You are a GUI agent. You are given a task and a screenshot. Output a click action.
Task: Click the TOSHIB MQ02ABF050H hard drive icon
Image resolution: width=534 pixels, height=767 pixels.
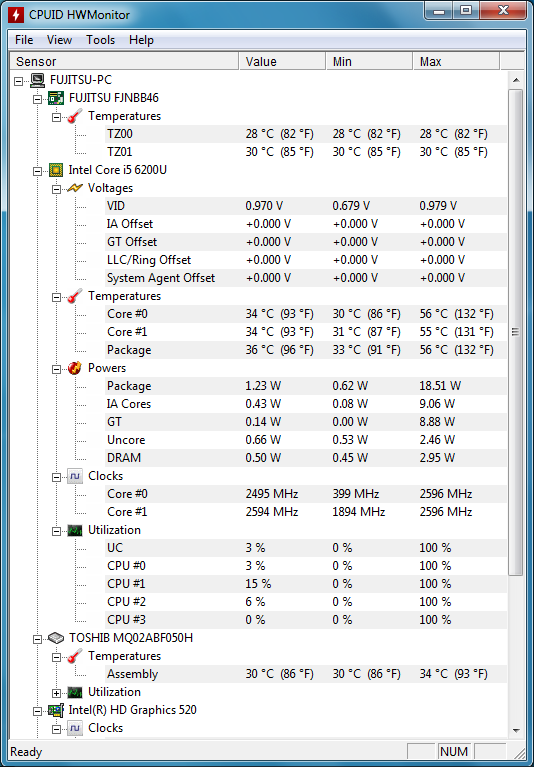coord(56,638)
